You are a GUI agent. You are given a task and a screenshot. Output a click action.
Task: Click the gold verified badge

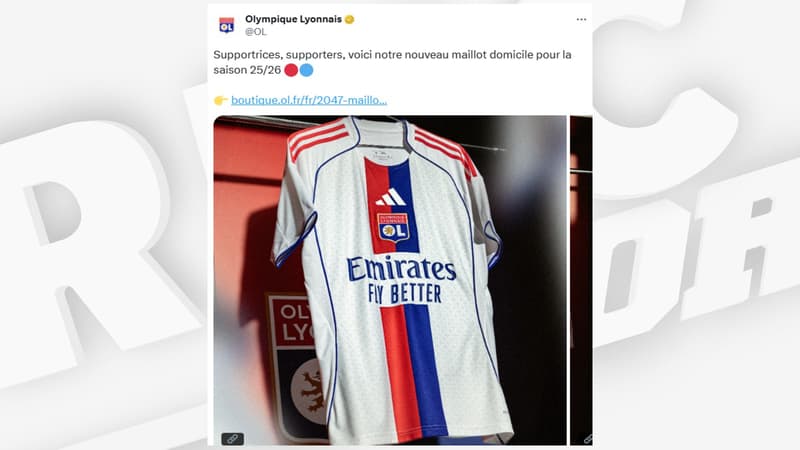point(349,19)
